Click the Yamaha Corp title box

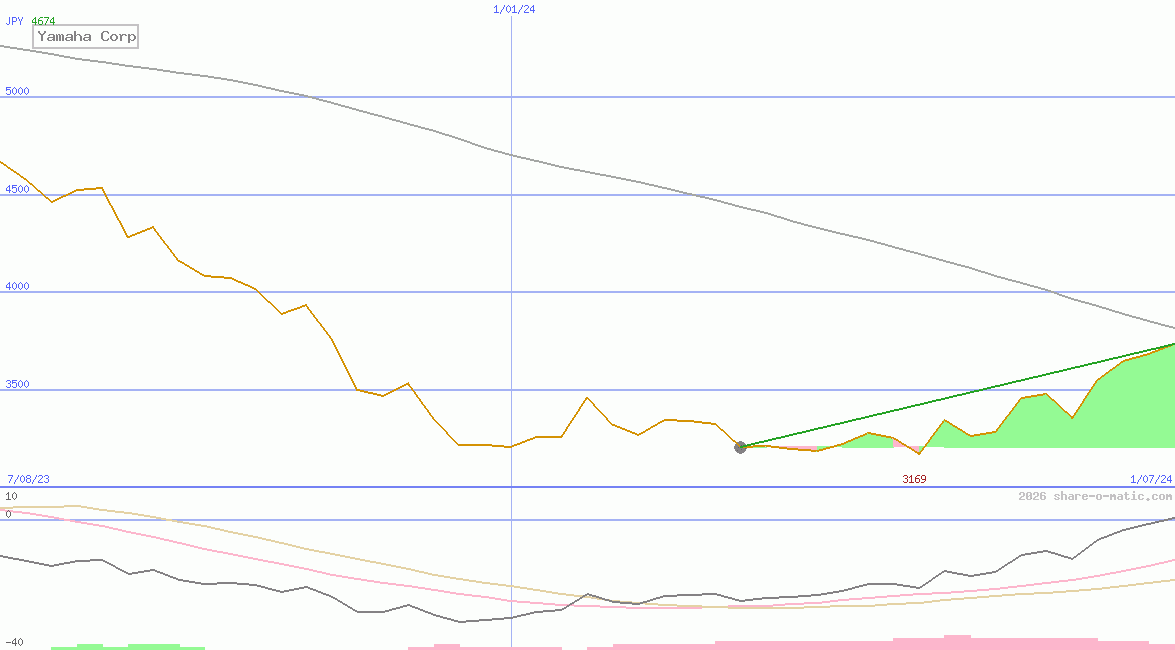pos(85,36)
